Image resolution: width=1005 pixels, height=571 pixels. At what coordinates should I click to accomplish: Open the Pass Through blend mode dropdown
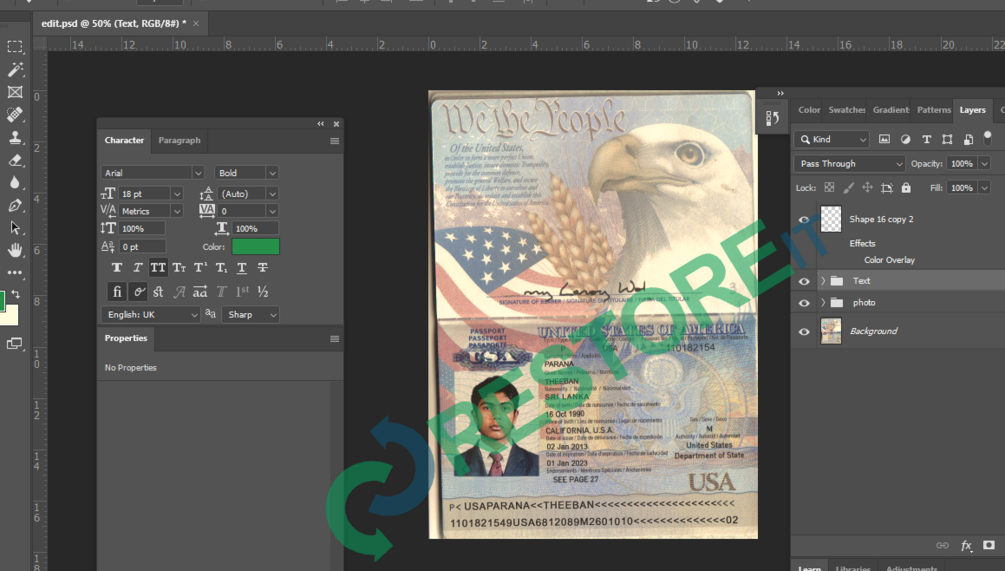[849, 163]
